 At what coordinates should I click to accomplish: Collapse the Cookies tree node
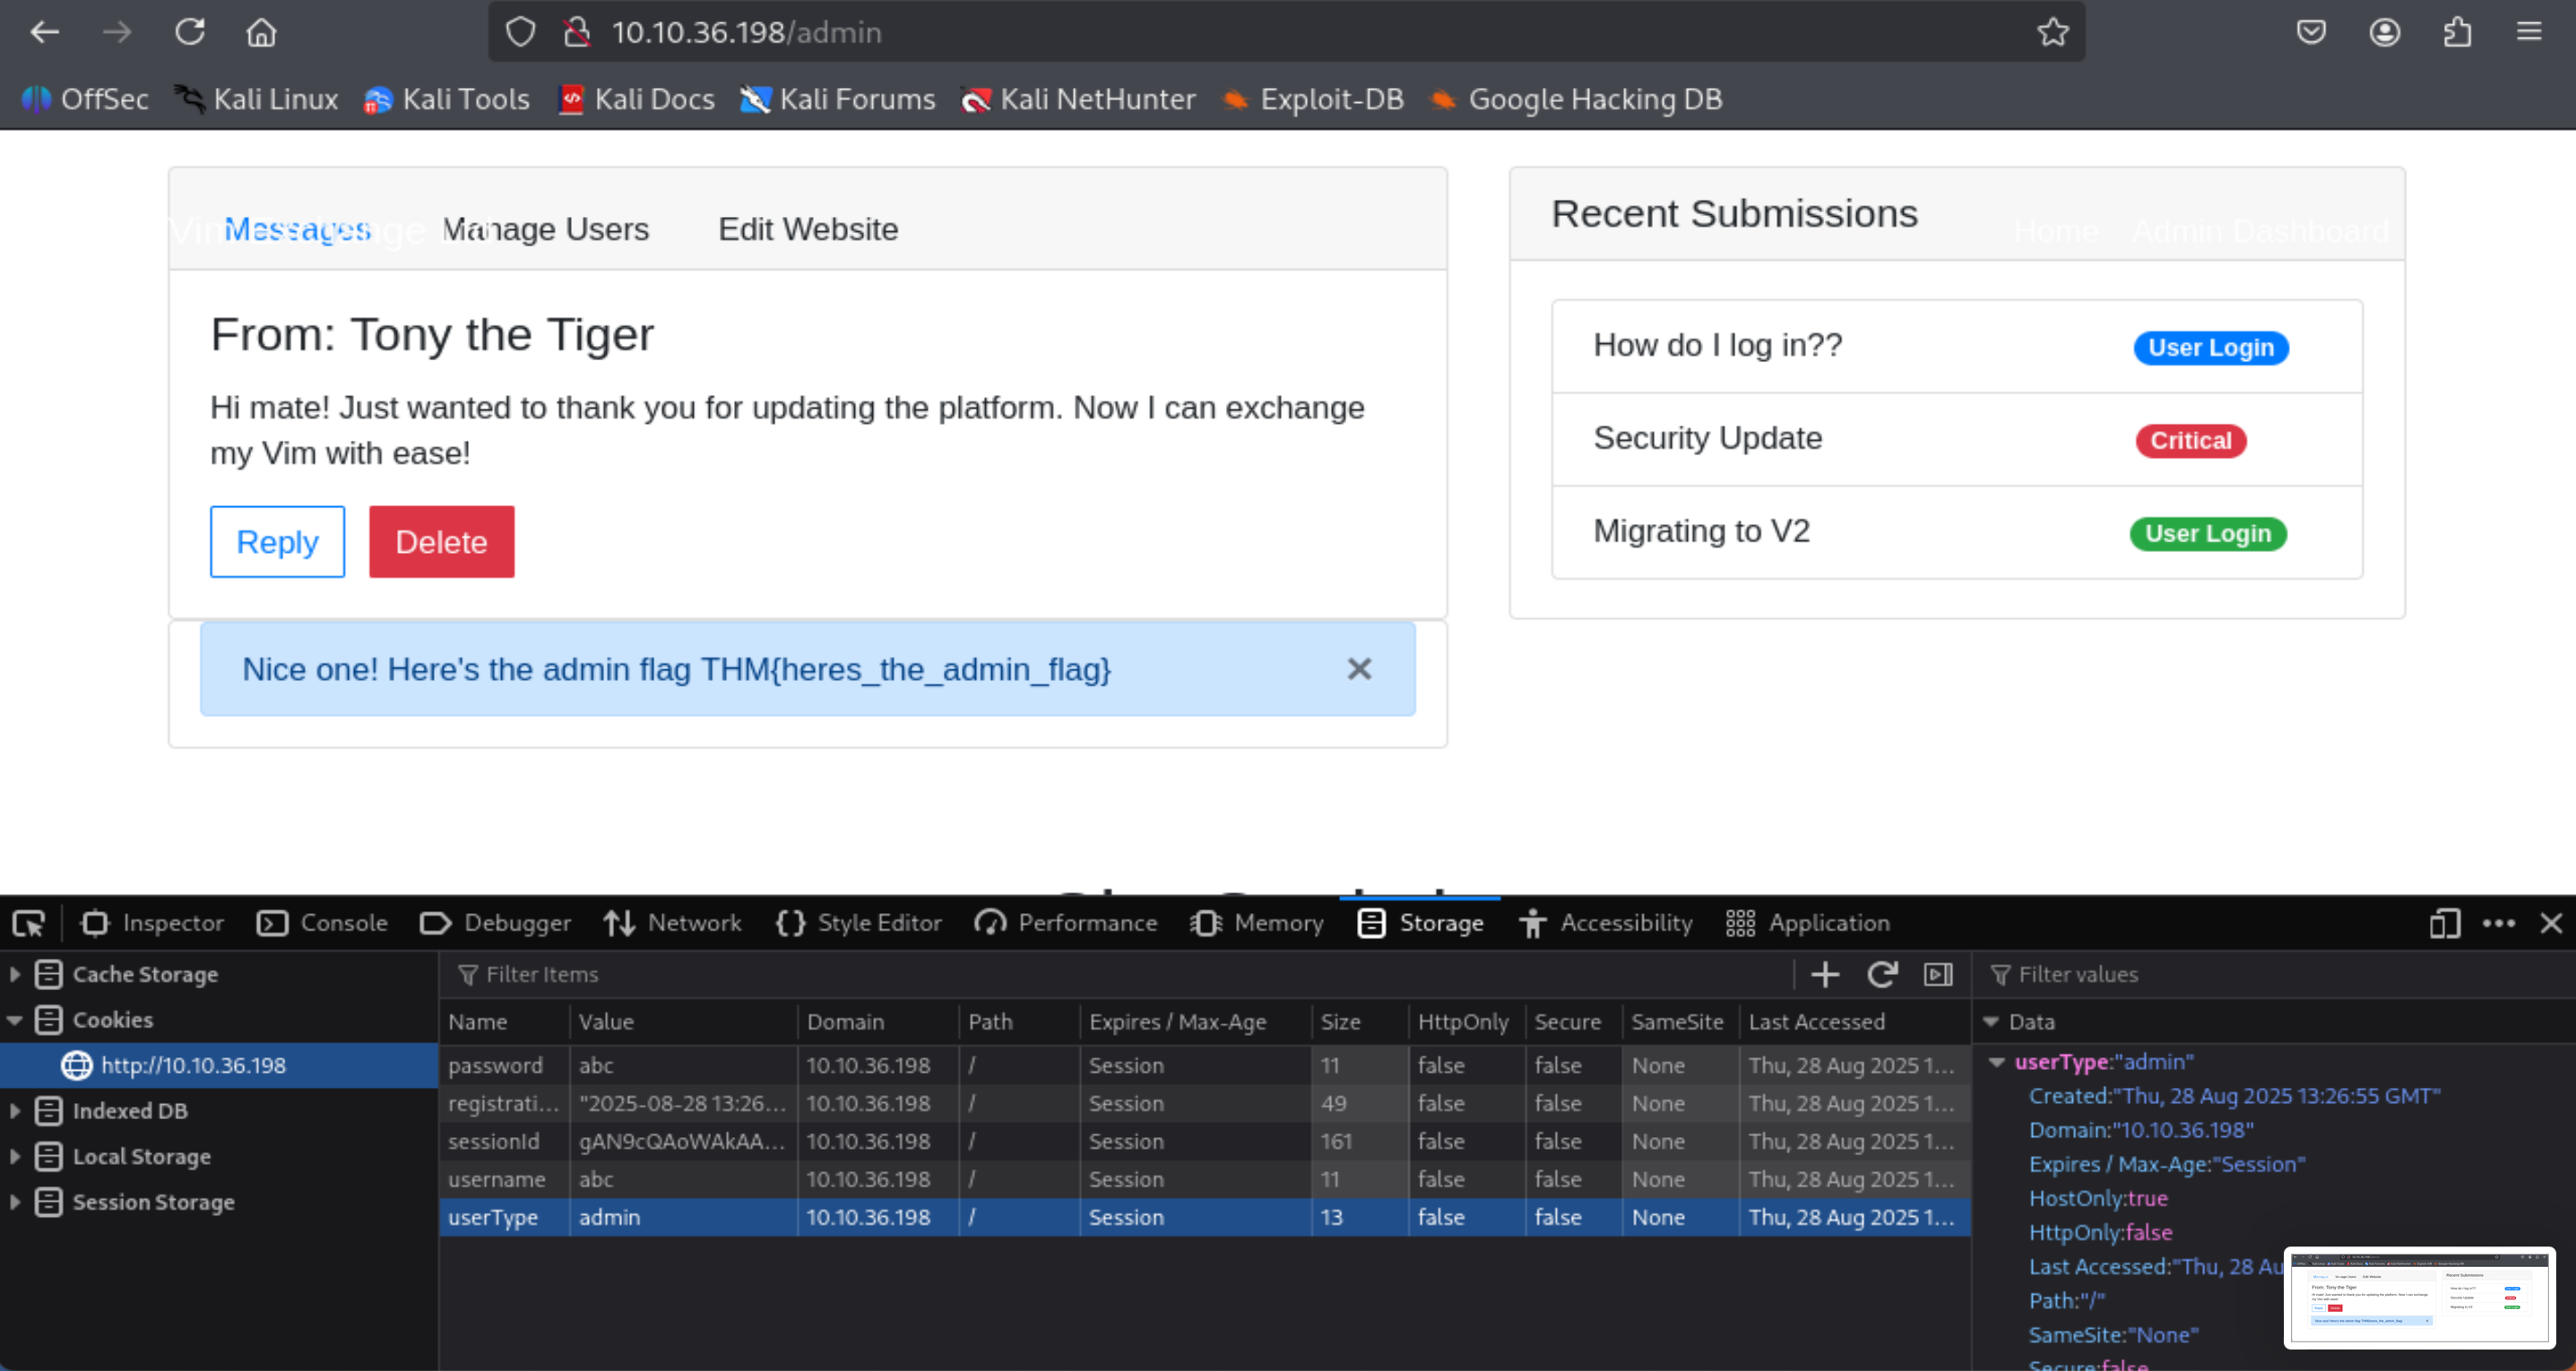pos(15,1020)
